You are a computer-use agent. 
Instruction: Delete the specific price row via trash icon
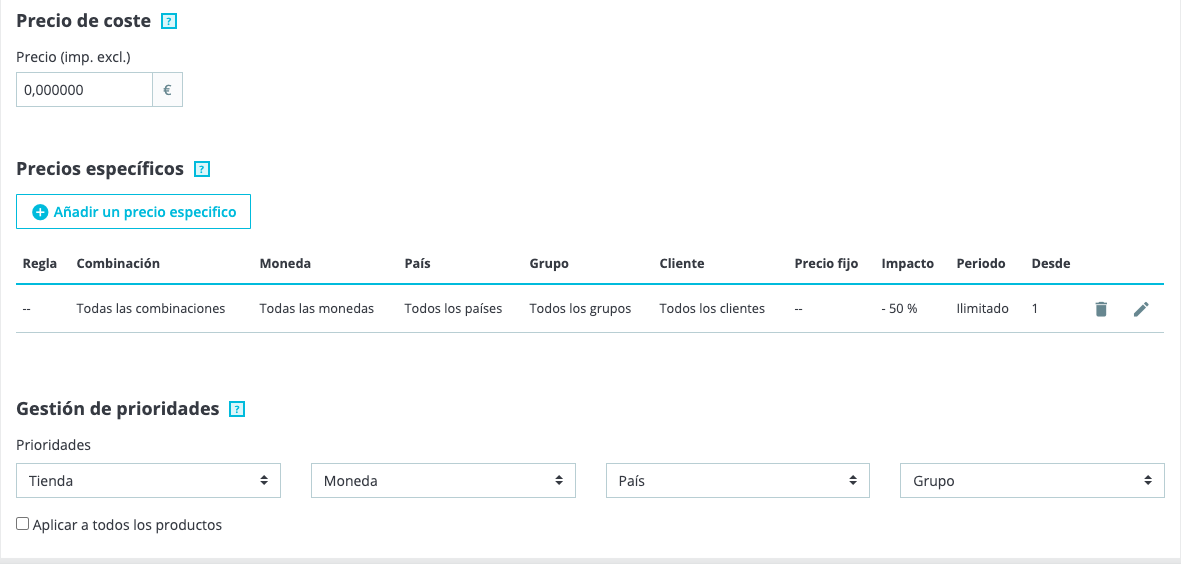pyautogui.click(x=1101, y=309)
